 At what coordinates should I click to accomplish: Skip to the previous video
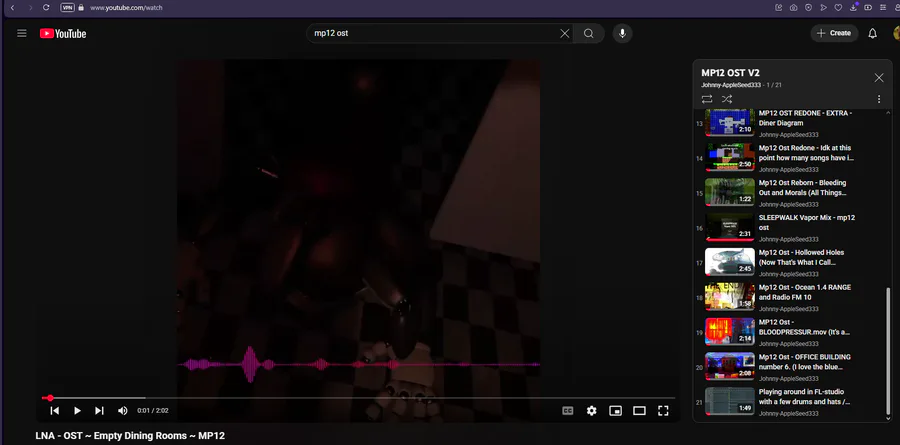click(55, 411)
